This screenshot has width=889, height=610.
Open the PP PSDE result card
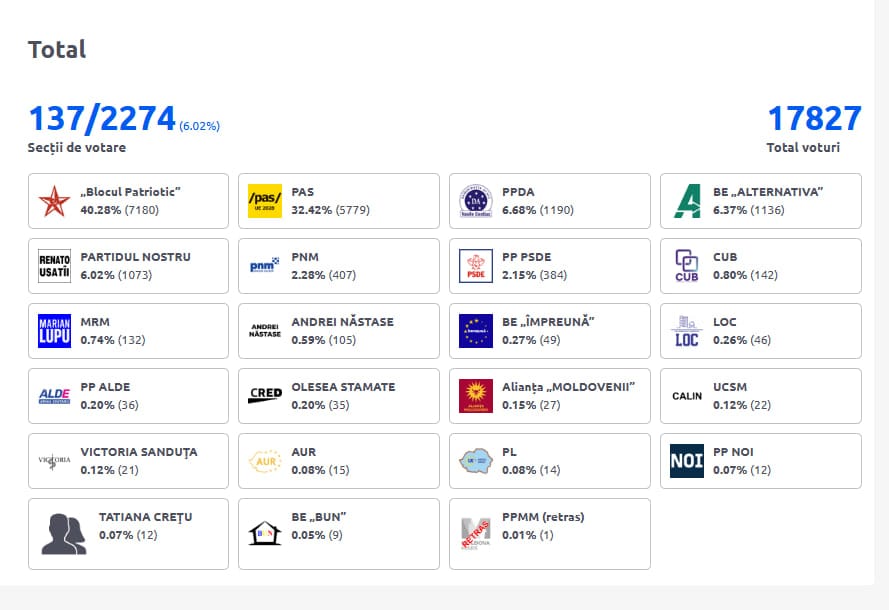[549, 266]
